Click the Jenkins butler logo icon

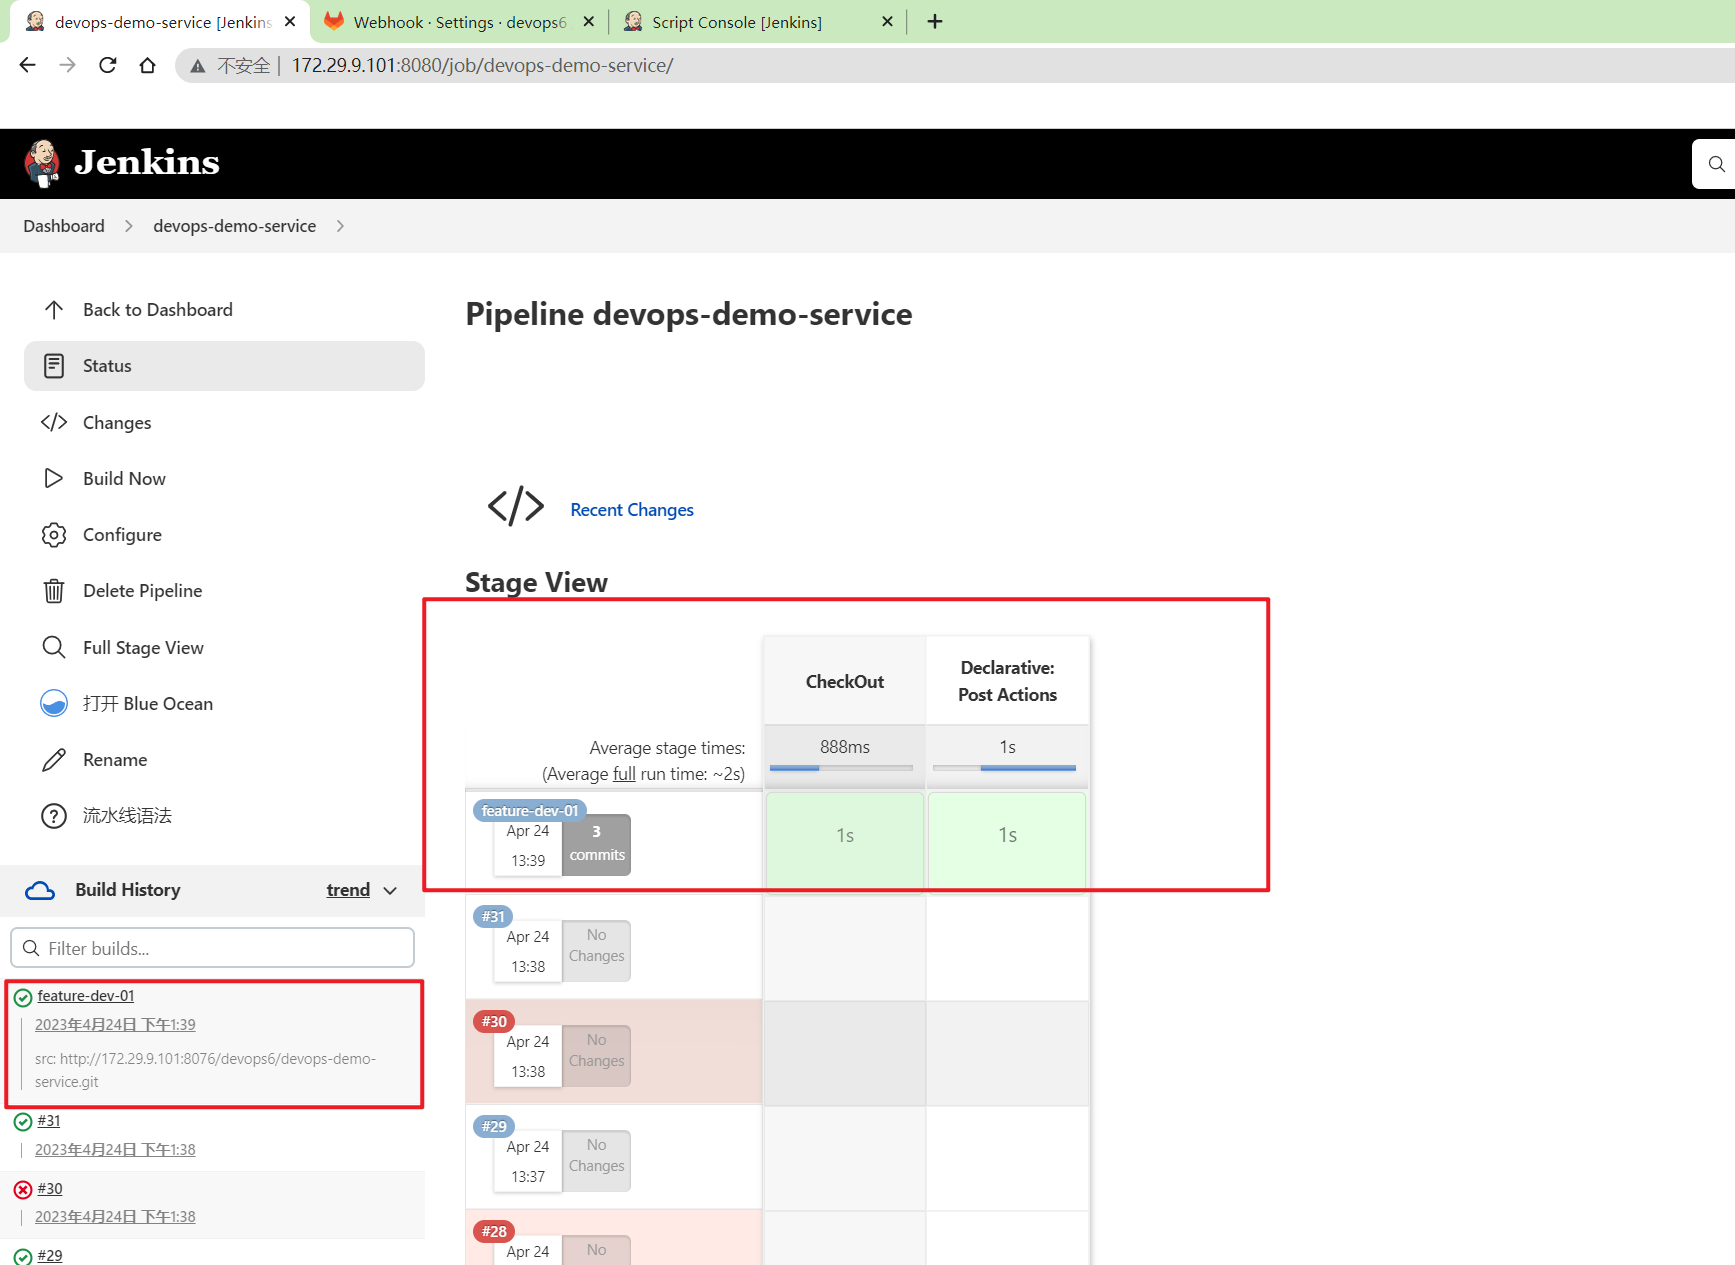42,164
